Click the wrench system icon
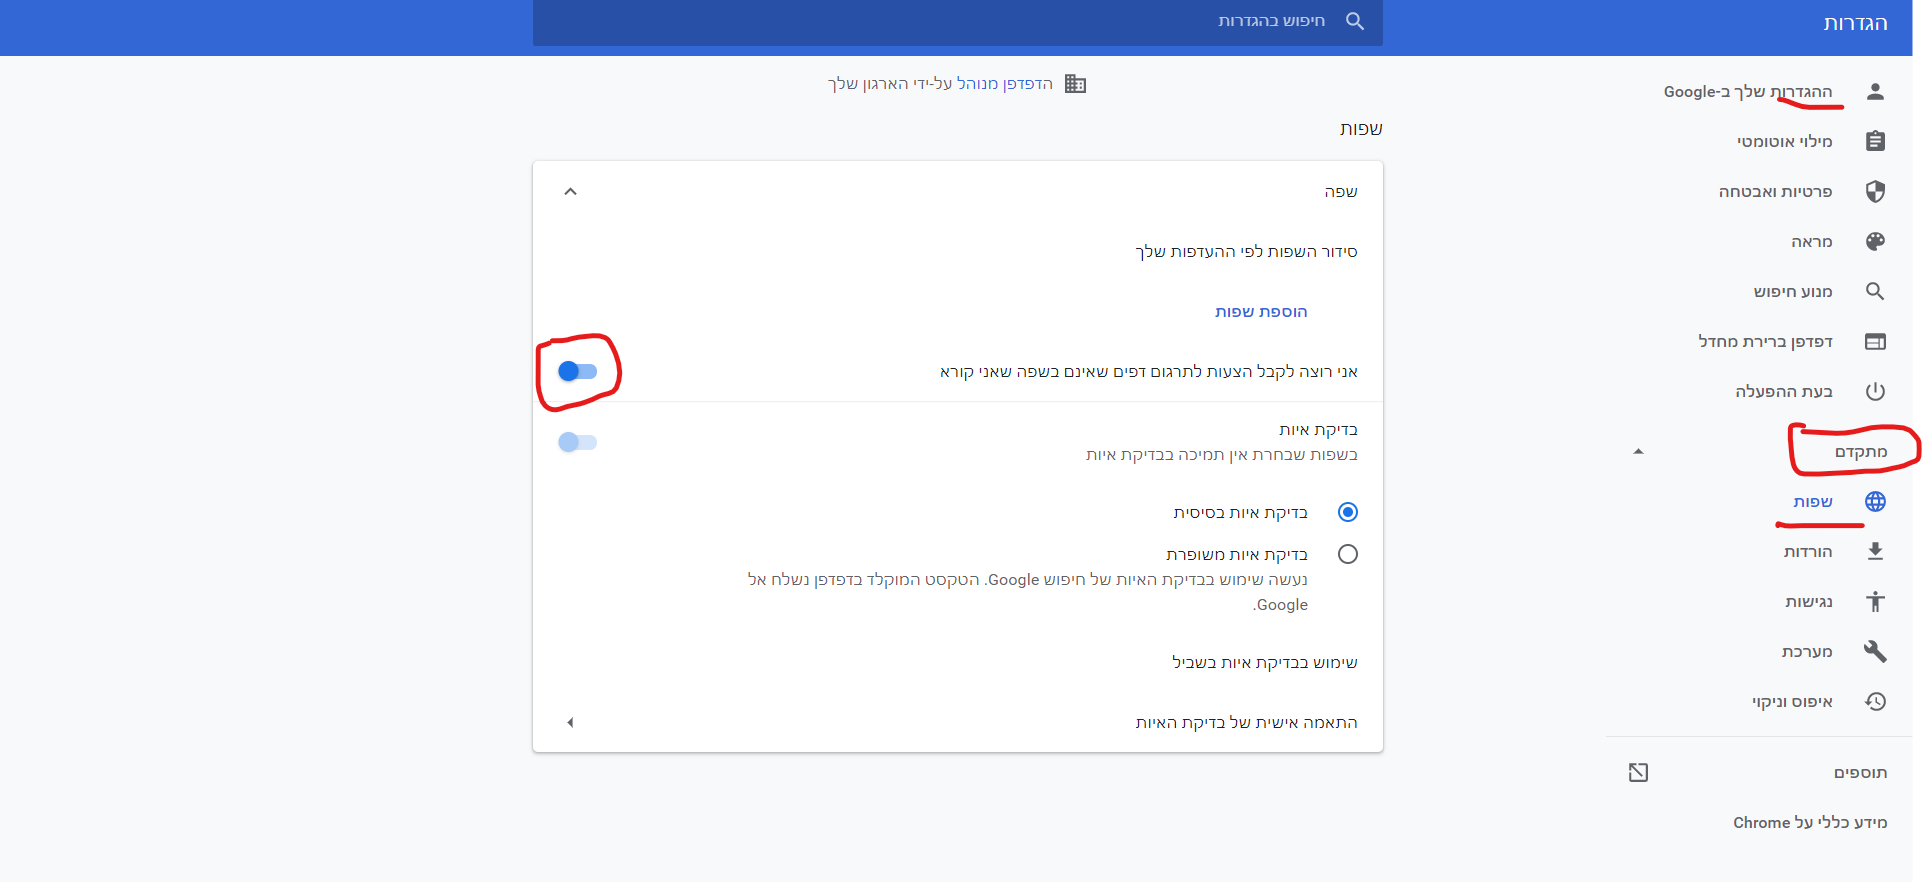 click(x=1875, y=652)
